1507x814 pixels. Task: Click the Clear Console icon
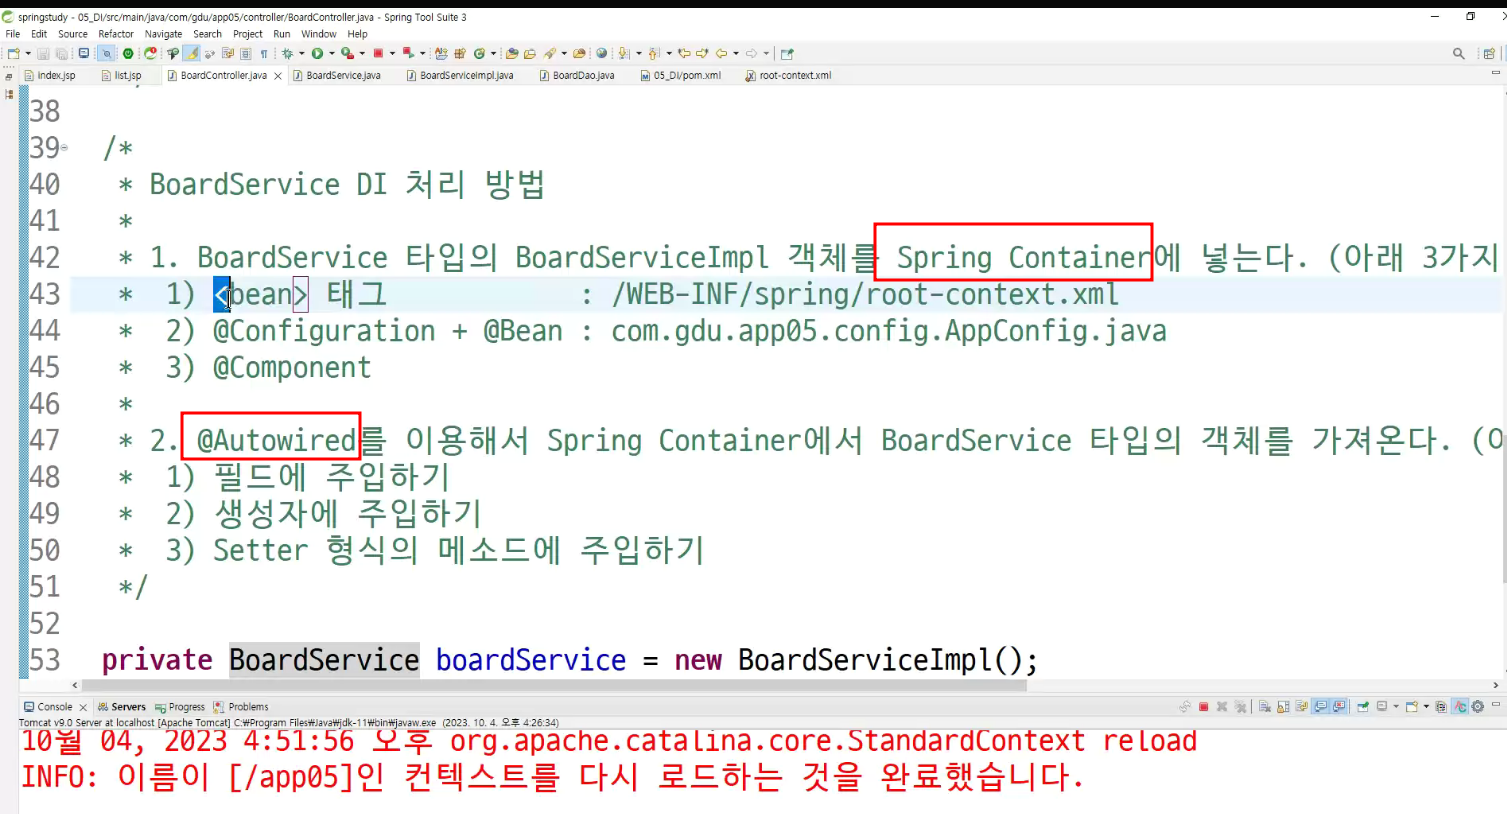click(x=1264, y=707)
